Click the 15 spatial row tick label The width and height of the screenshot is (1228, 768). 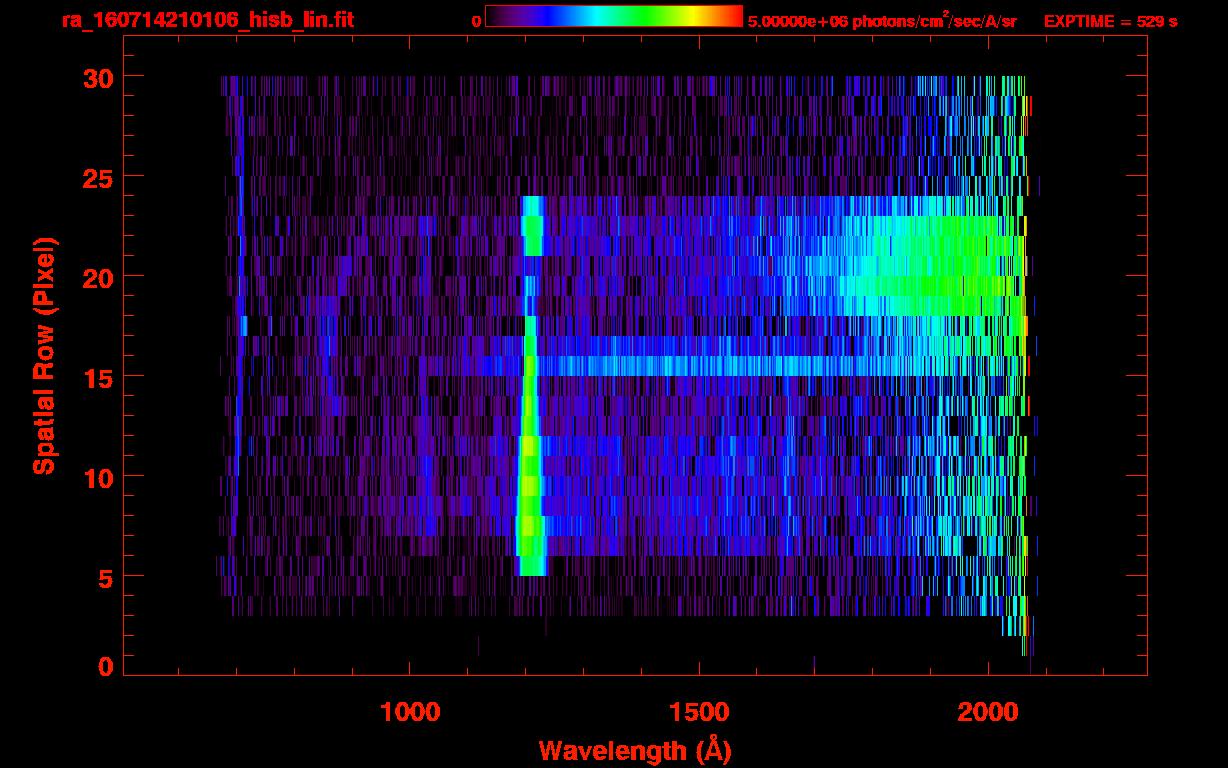point(97,377)
